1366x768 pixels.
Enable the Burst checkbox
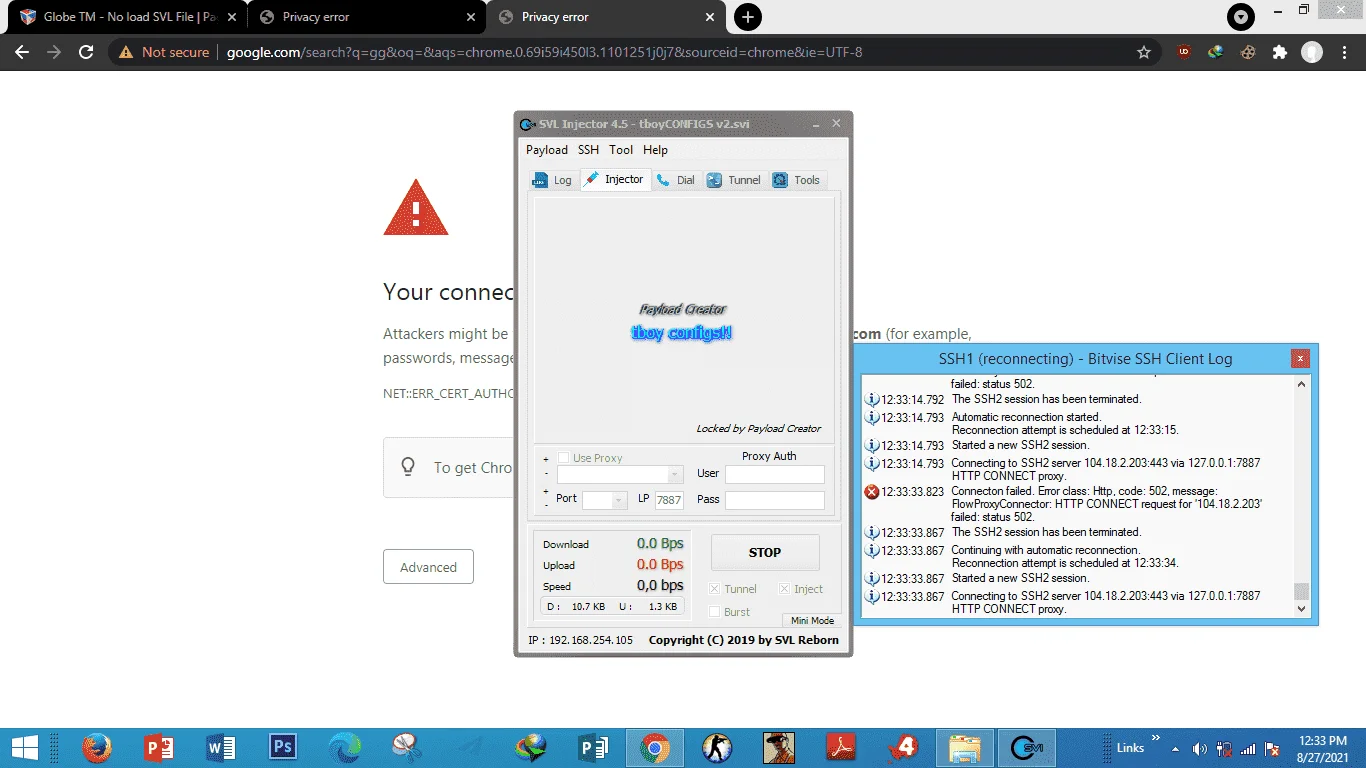(714, 612)
